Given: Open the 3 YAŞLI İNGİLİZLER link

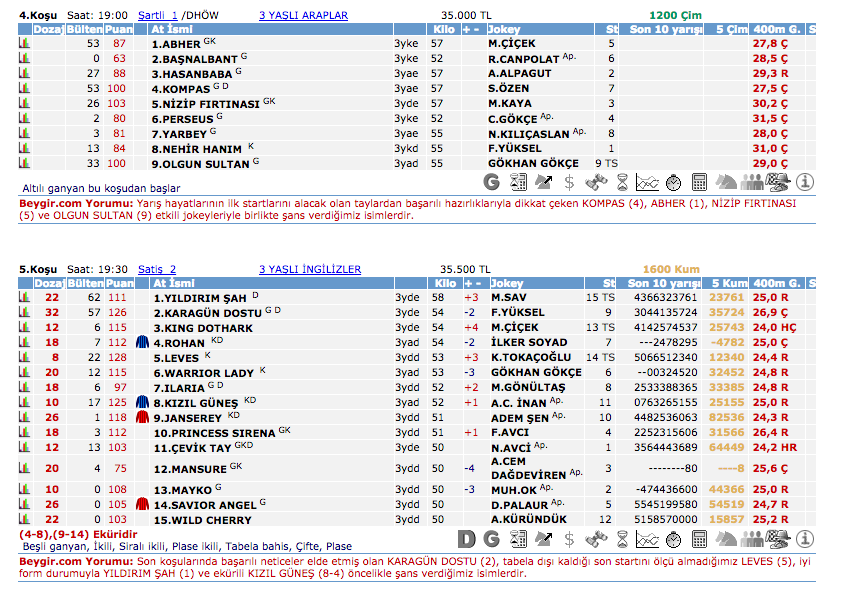Looking at the screenshot, I should [309, 269].
